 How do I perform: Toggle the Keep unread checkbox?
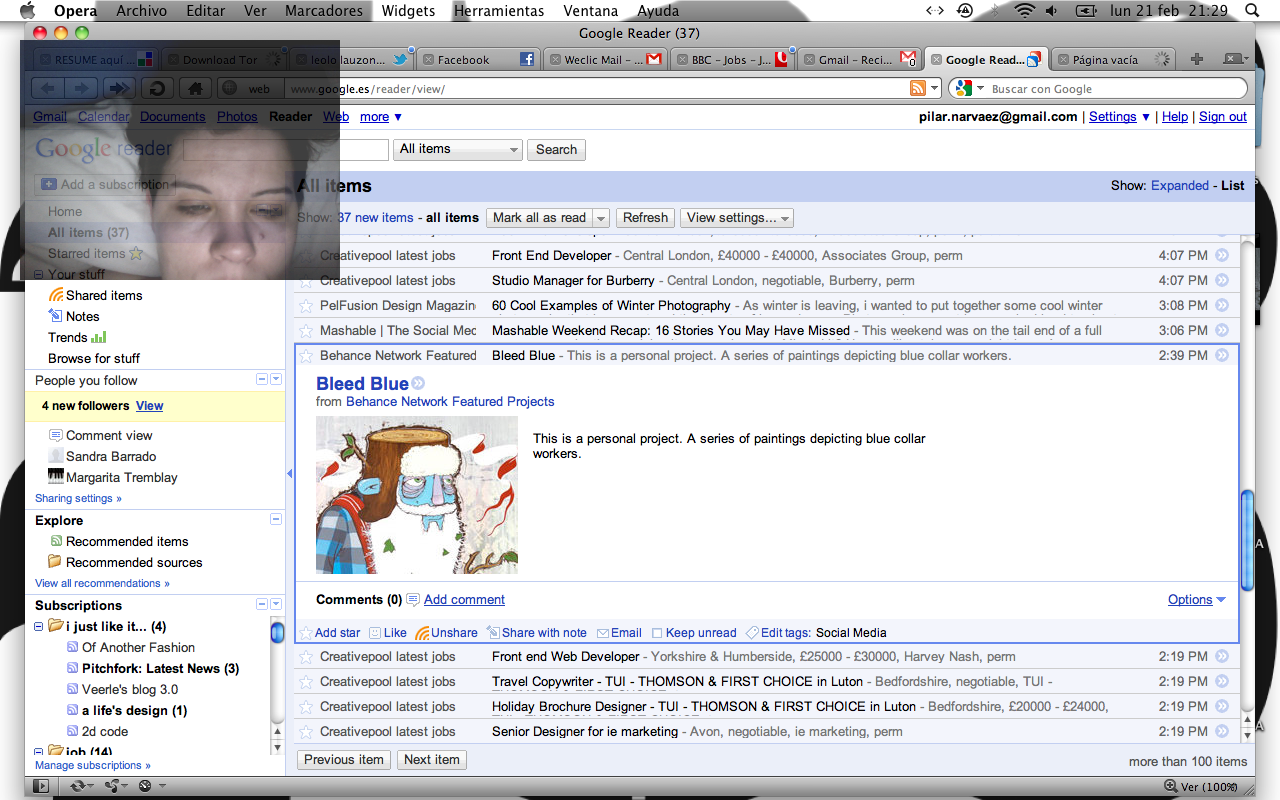(x=657, y=633)
